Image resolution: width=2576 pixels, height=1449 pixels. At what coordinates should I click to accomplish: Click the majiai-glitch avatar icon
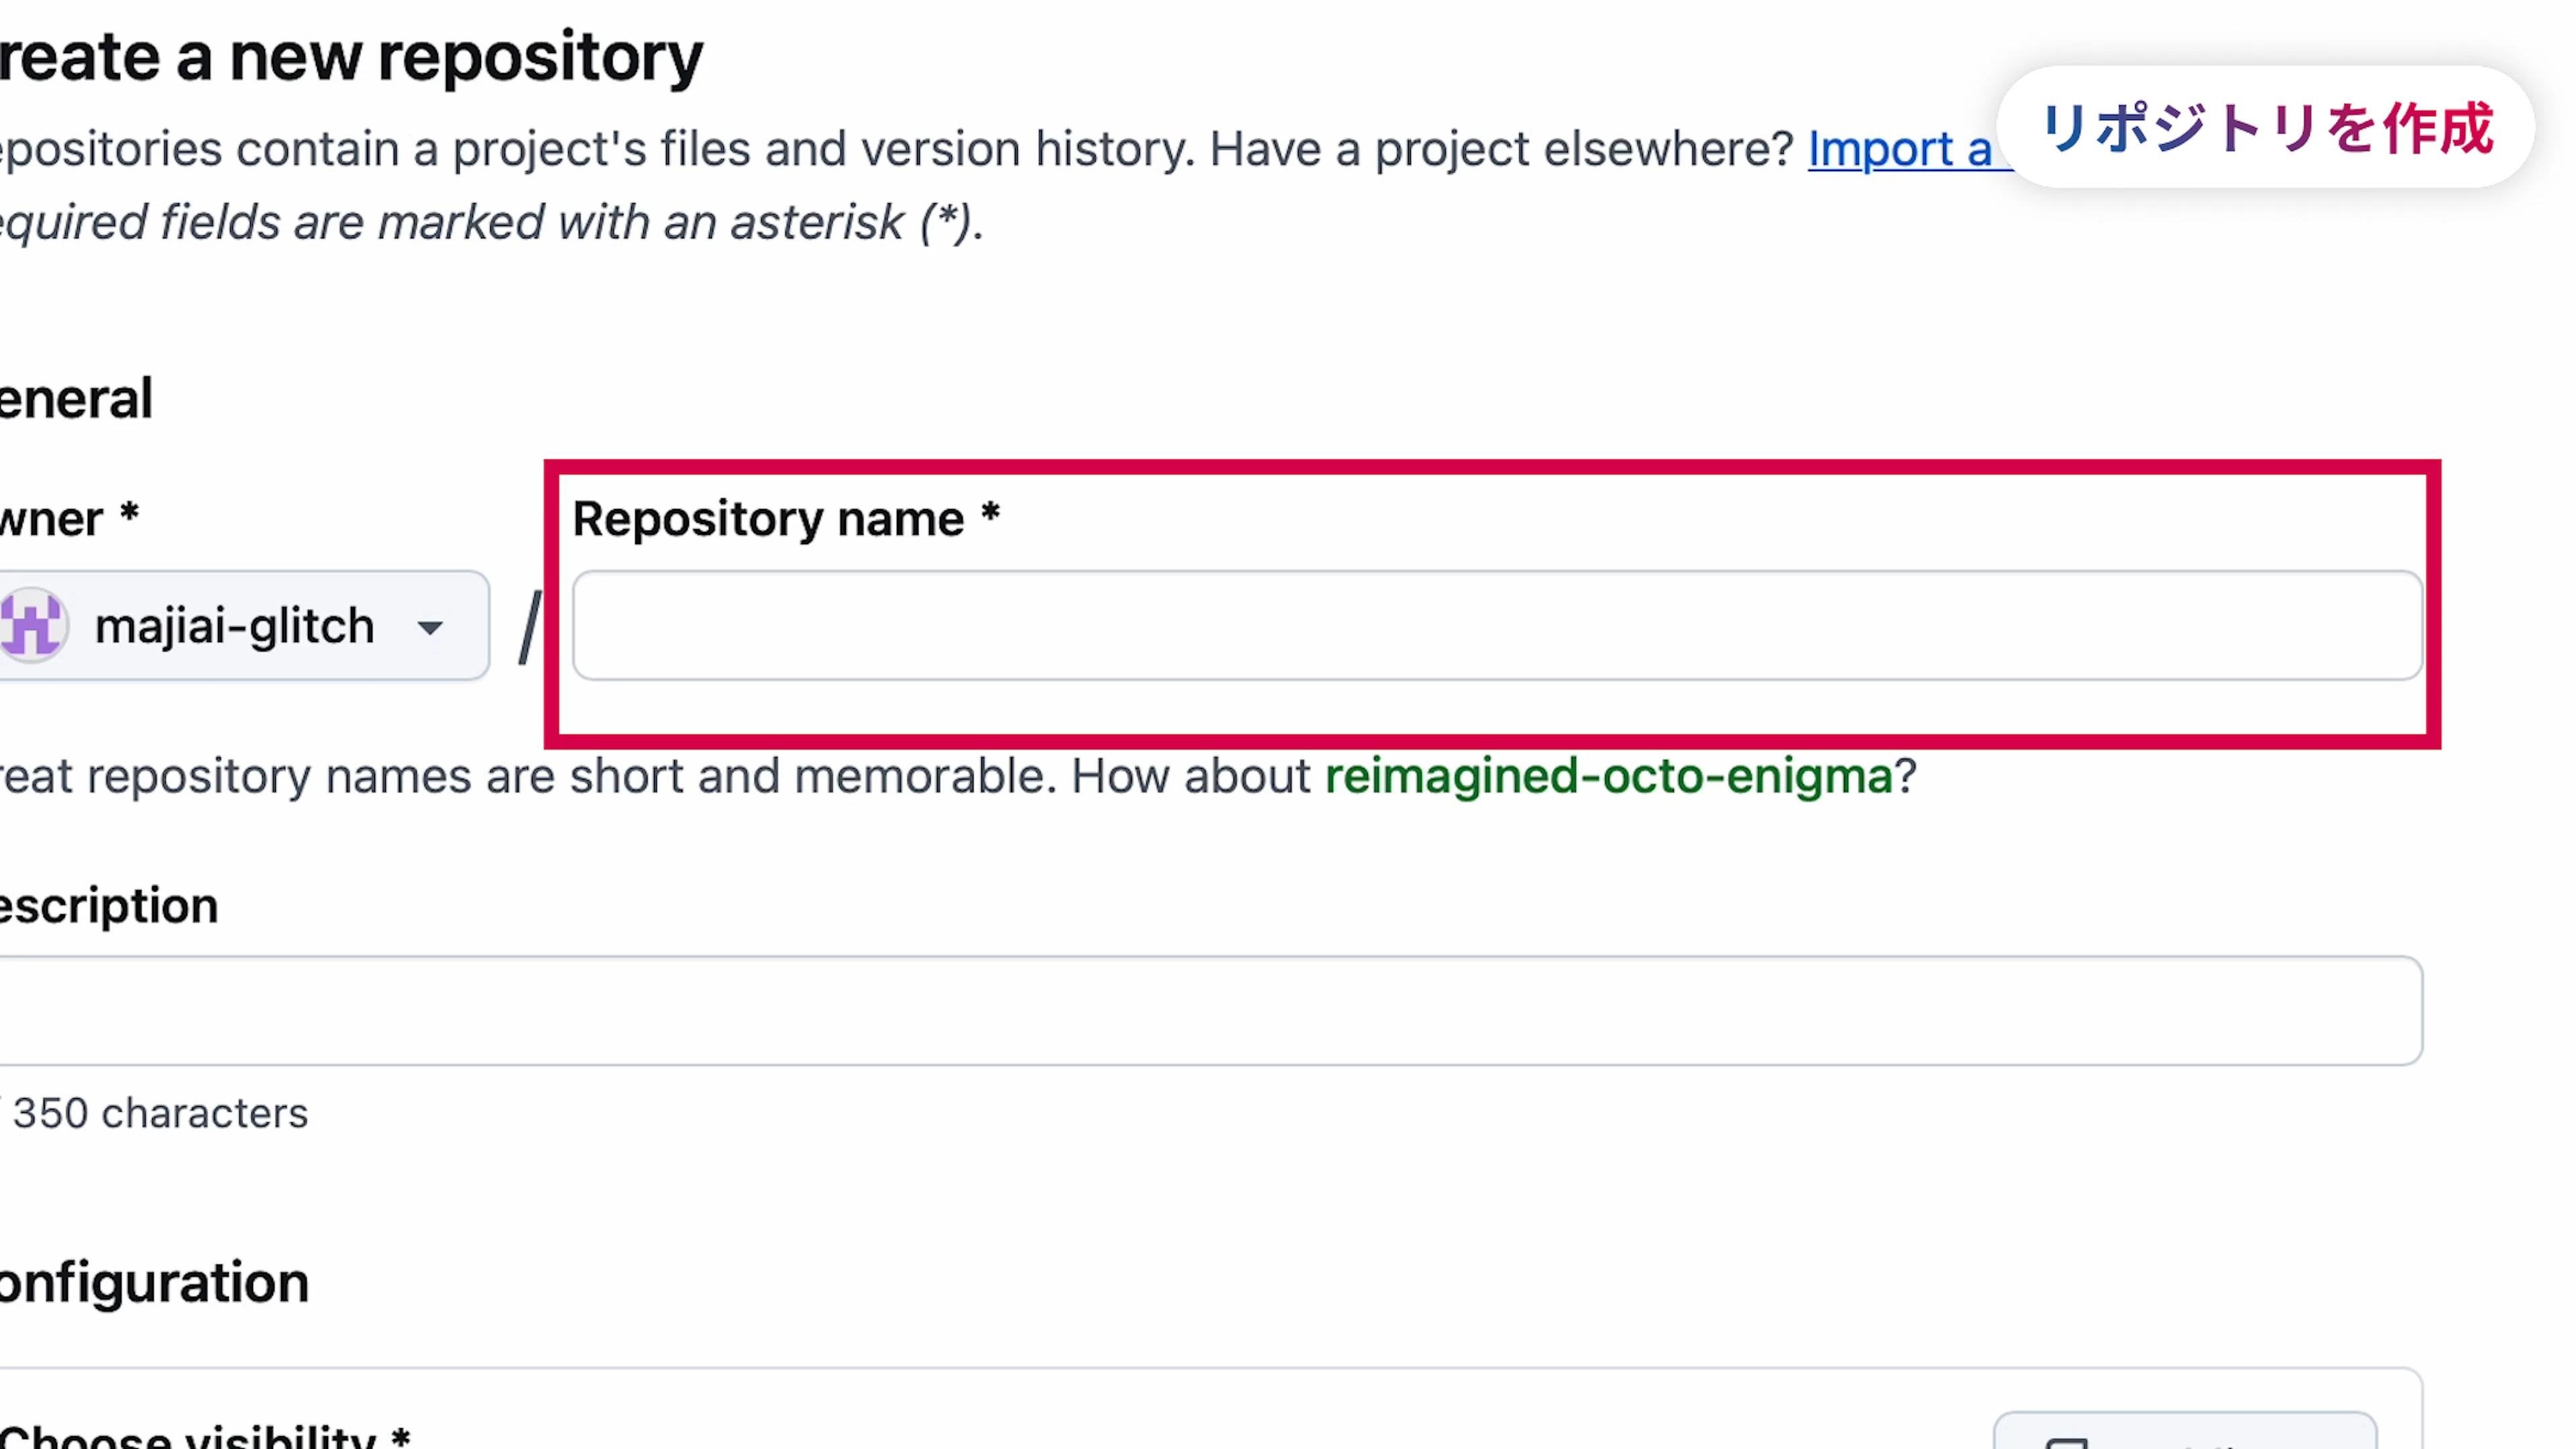pyautogui.click(x=32, y=626)
